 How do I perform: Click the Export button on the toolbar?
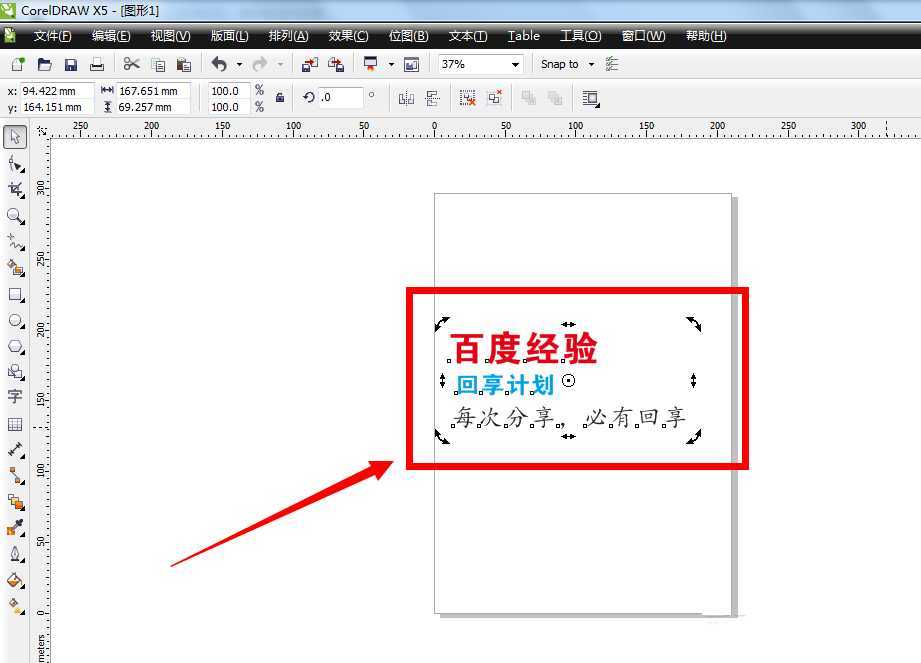pyautogui.click(x=338, y=64)
